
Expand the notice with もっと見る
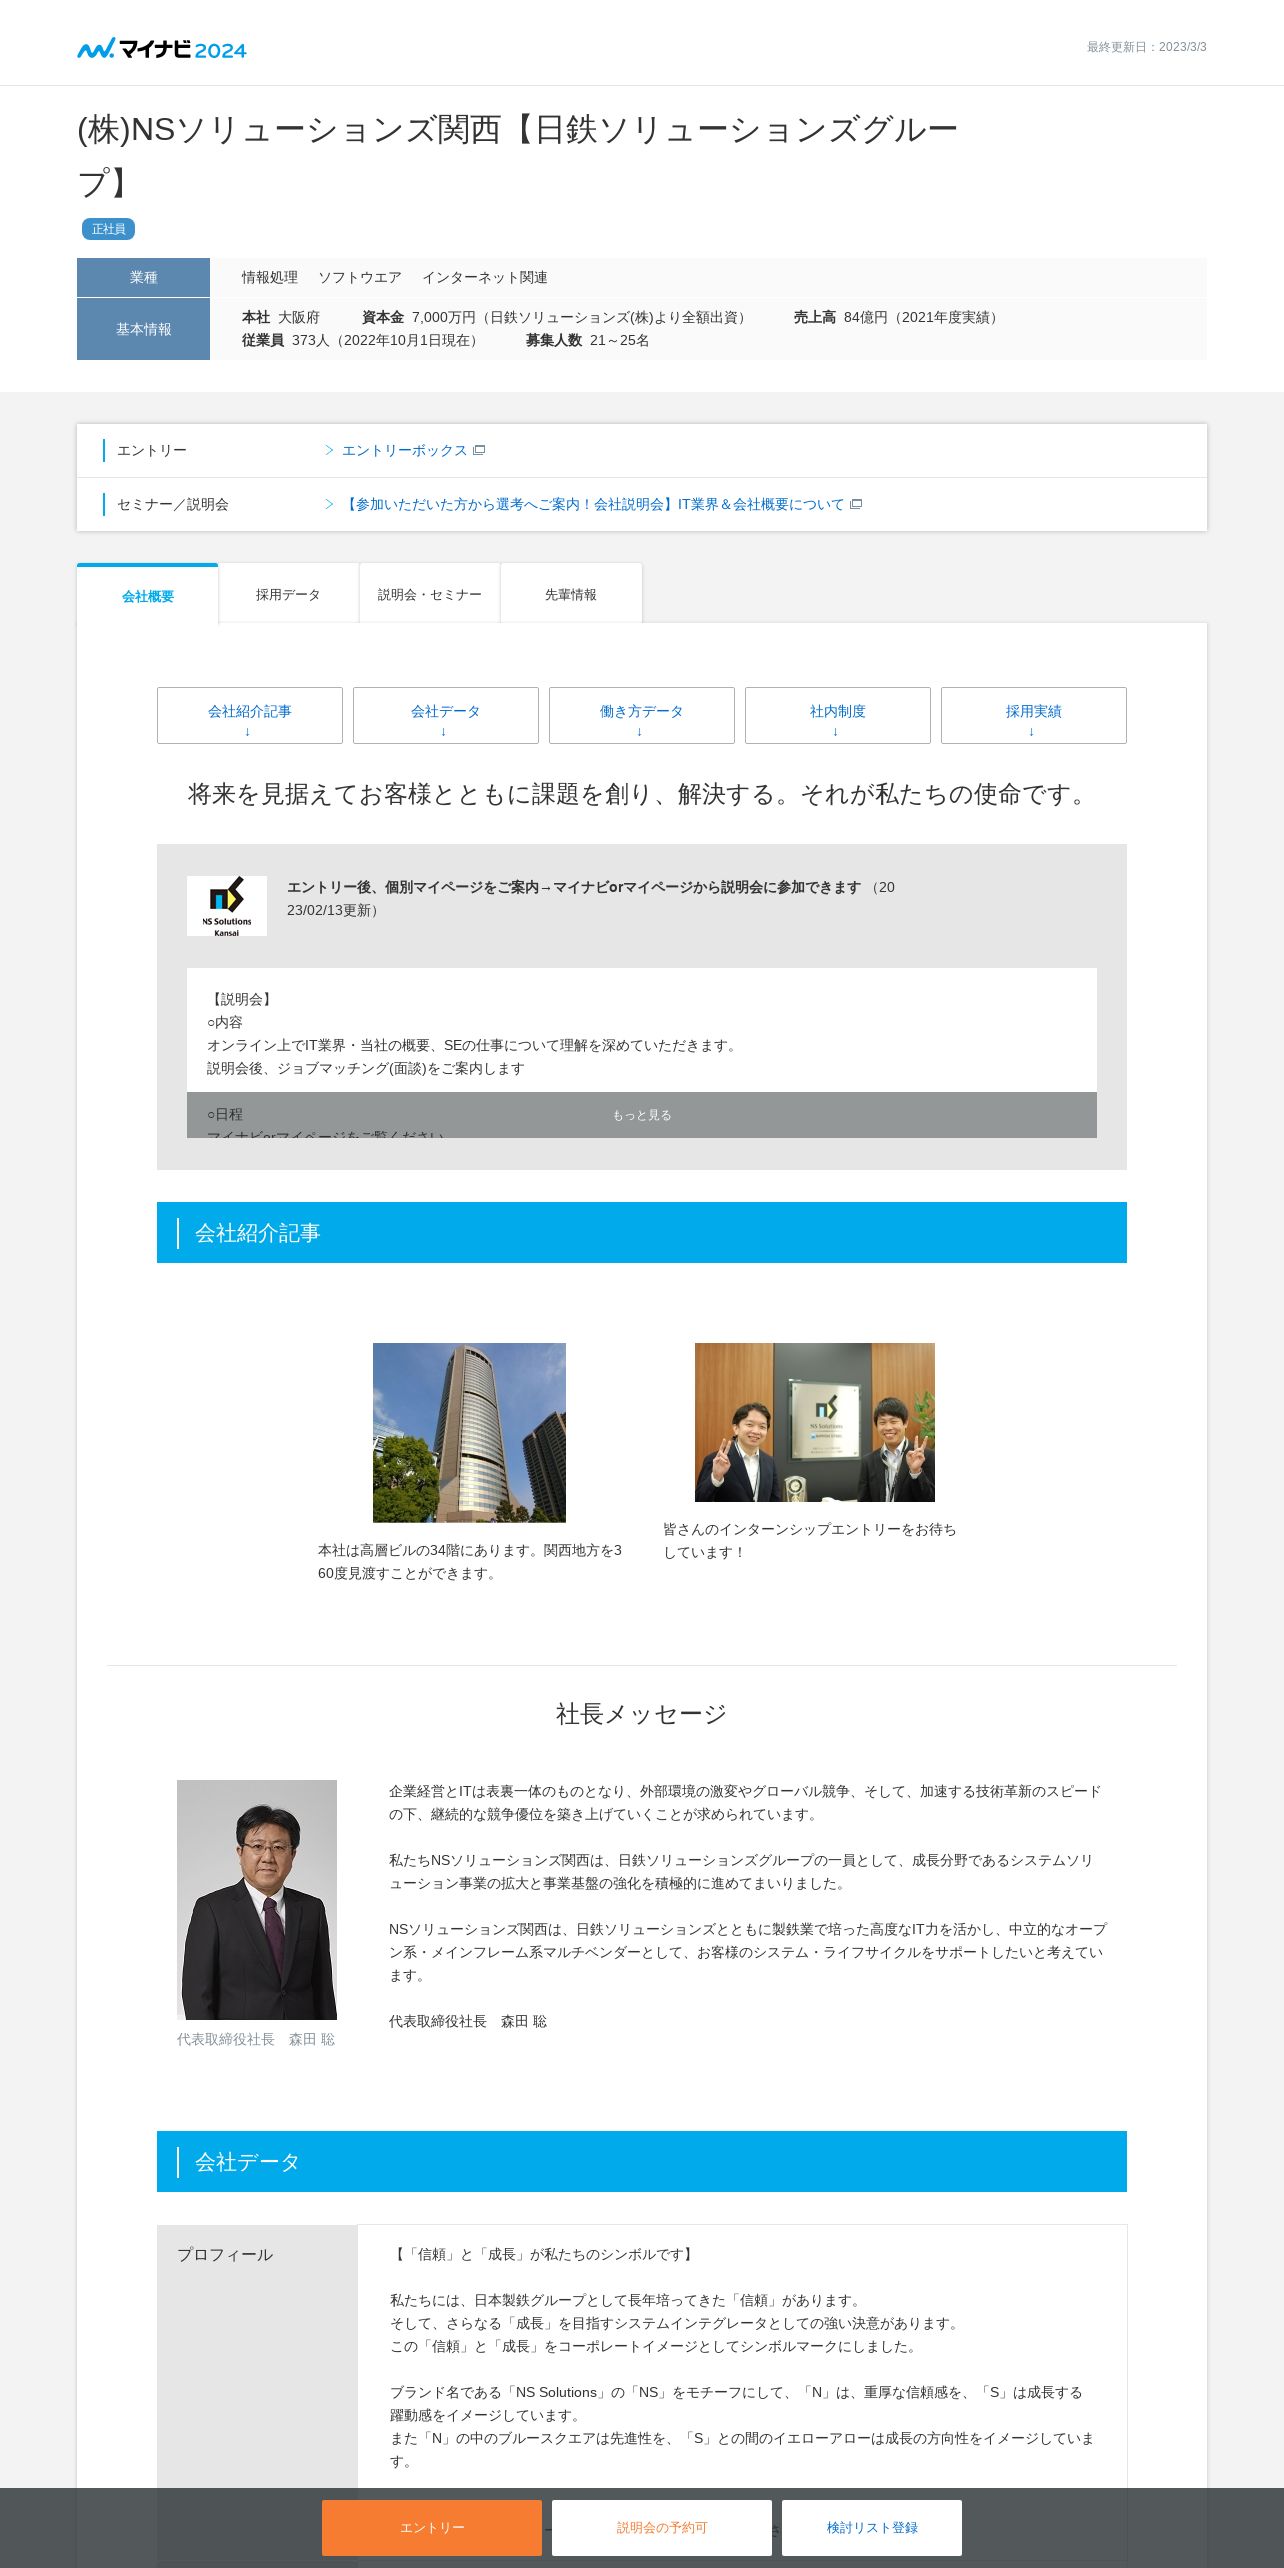642,1115
